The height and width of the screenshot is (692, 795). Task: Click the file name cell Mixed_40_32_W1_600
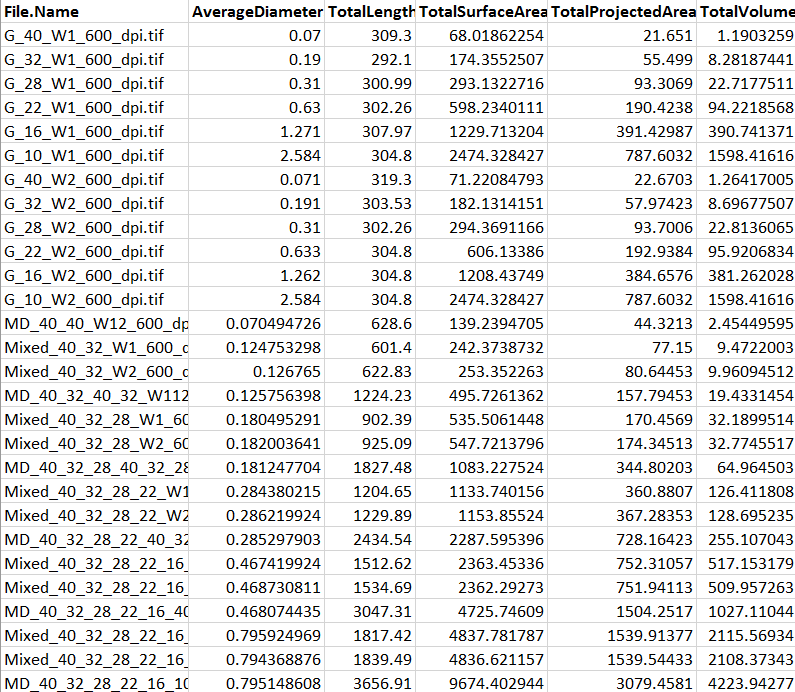click(94, 347)
